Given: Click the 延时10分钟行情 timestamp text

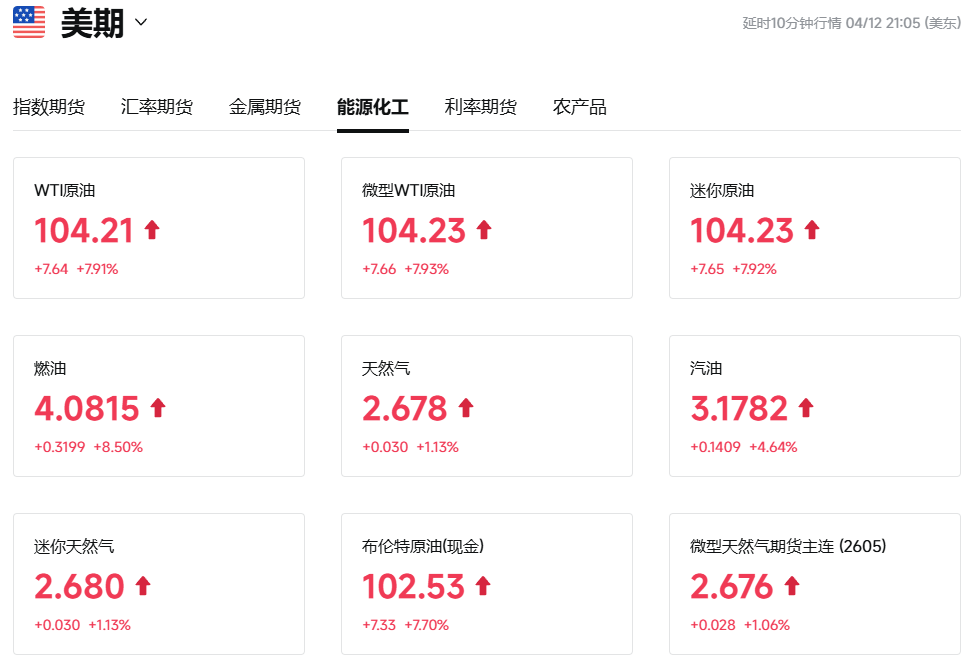Looking at the screenshot, I should tap(852, 23).
